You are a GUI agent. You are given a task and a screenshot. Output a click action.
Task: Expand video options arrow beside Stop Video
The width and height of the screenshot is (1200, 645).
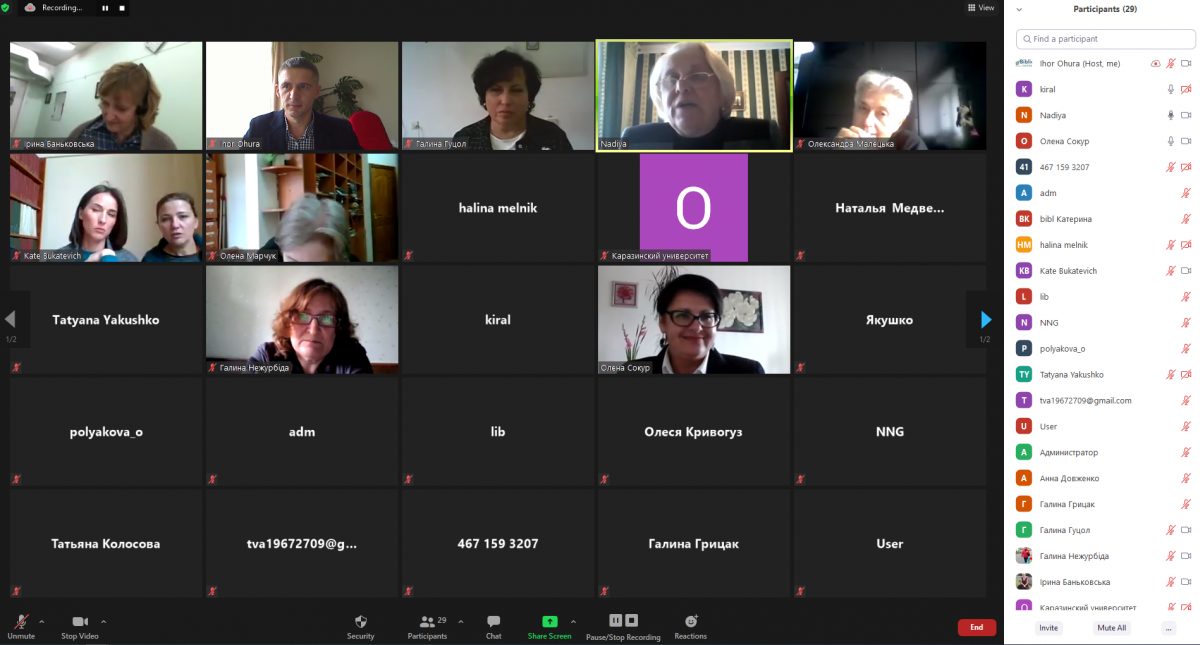[103, 620]
